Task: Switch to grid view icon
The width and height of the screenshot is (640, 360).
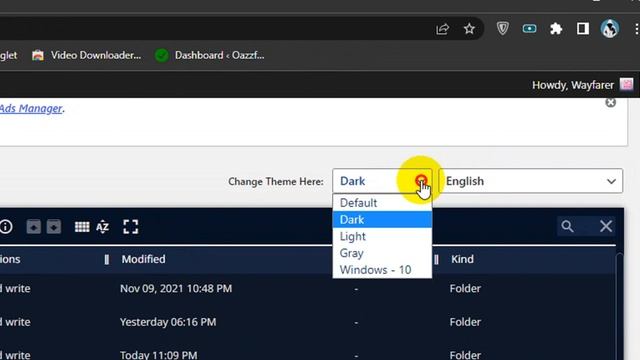Action: 82,227
